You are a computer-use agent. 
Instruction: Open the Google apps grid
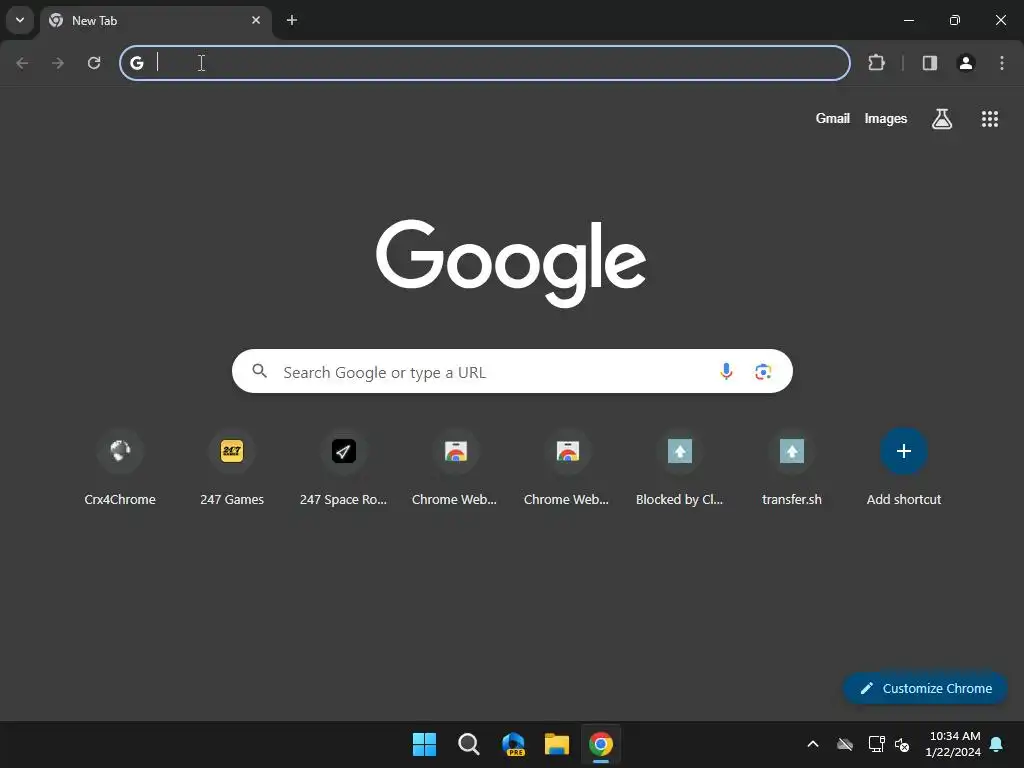coord(990,119)
